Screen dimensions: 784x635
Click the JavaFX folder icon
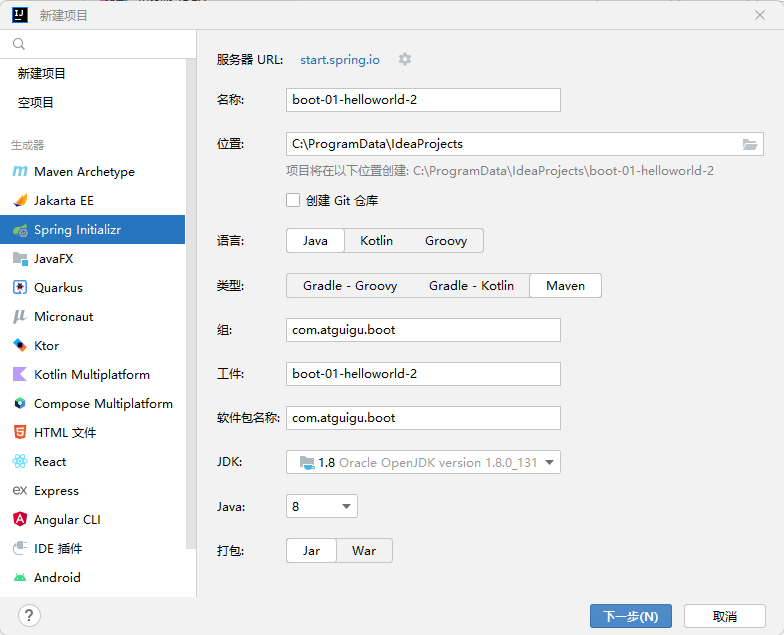pyautogui.click(x=20, y=258)
